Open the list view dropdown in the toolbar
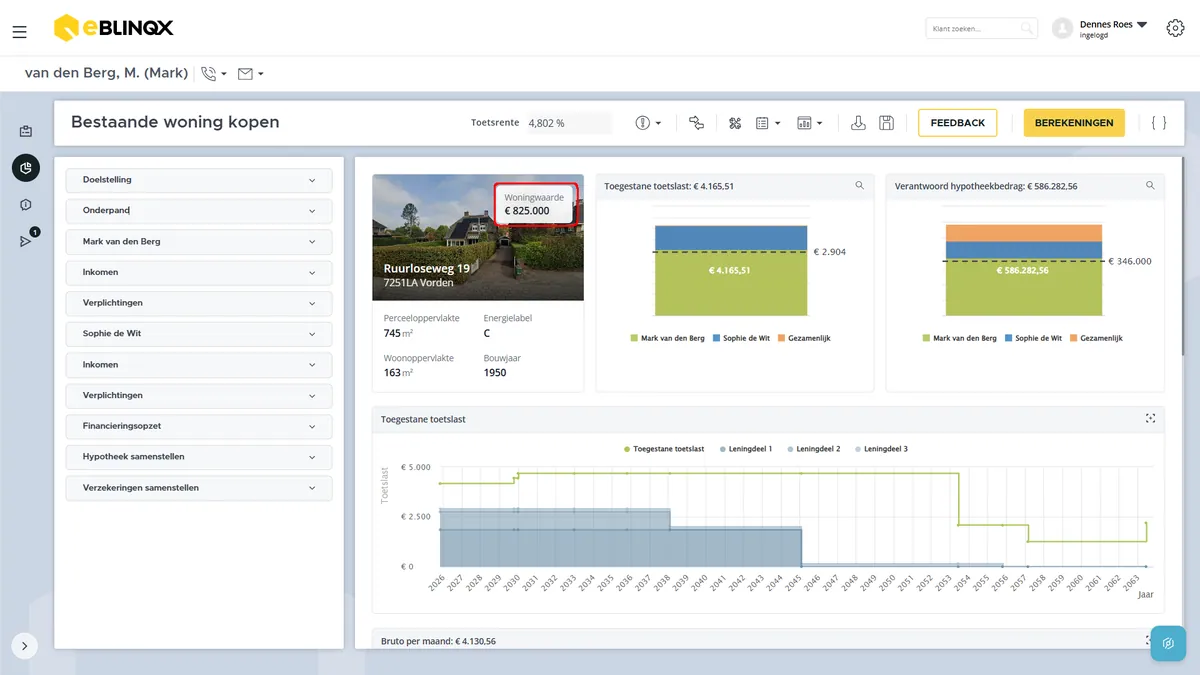Image resolution: width=1200 pixels, height=675 pixels. [x=768, y=123]
